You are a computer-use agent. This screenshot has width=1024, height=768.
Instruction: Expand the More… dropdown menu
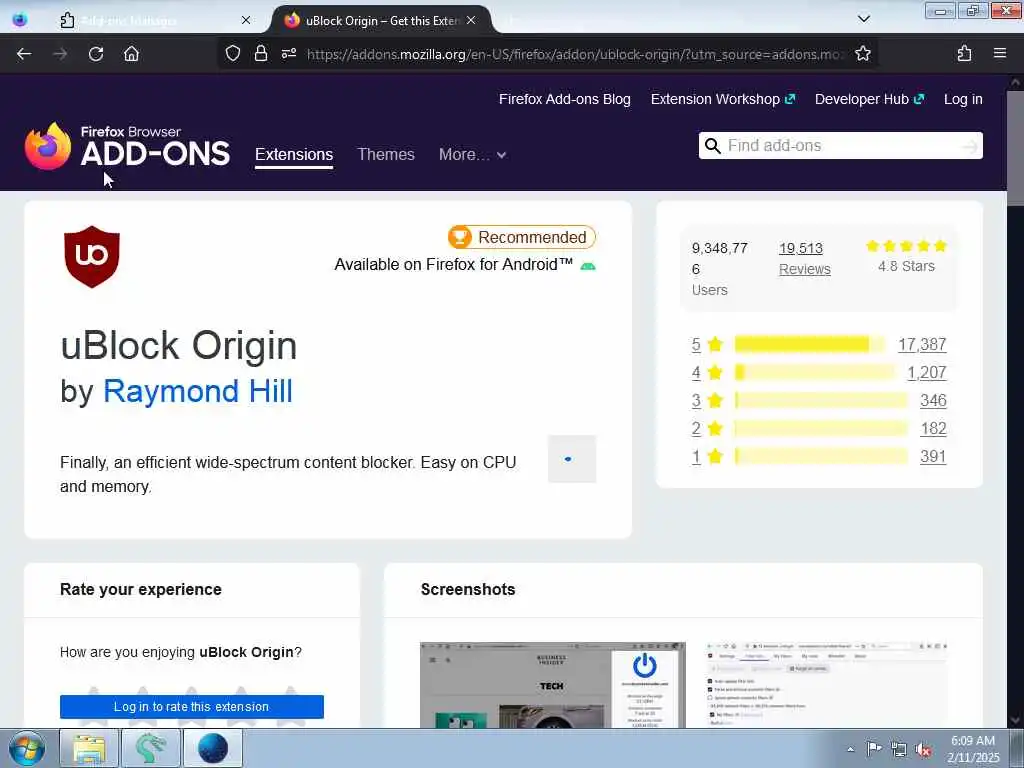472,155
